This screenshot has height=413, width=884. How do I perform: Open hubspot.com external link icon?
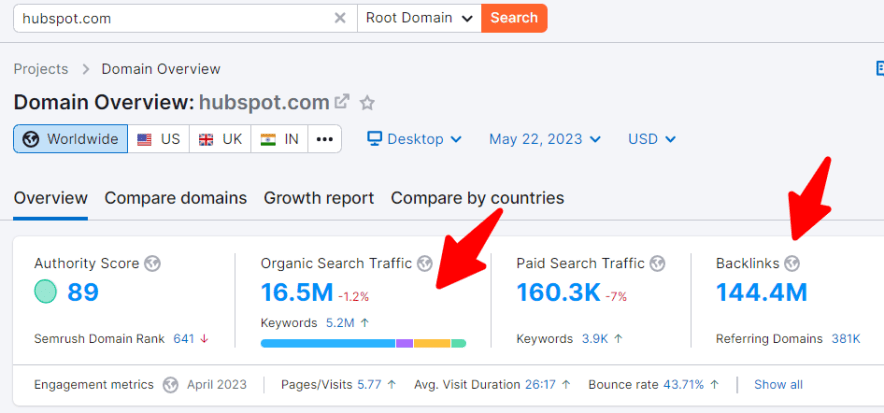coord(342,102)
